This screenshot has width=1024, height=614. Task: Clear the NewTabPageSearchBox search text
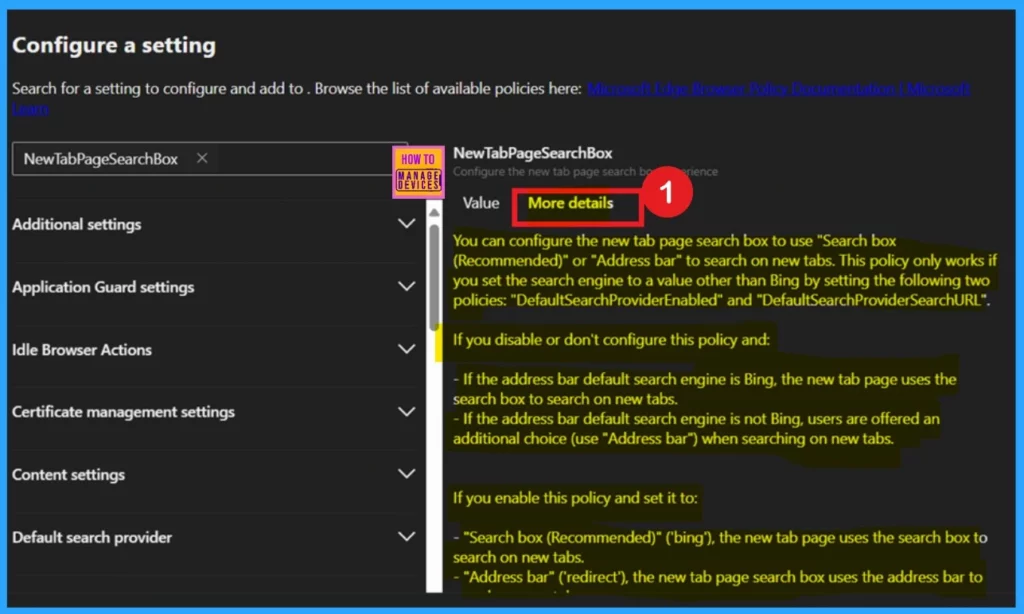point(202,158)
